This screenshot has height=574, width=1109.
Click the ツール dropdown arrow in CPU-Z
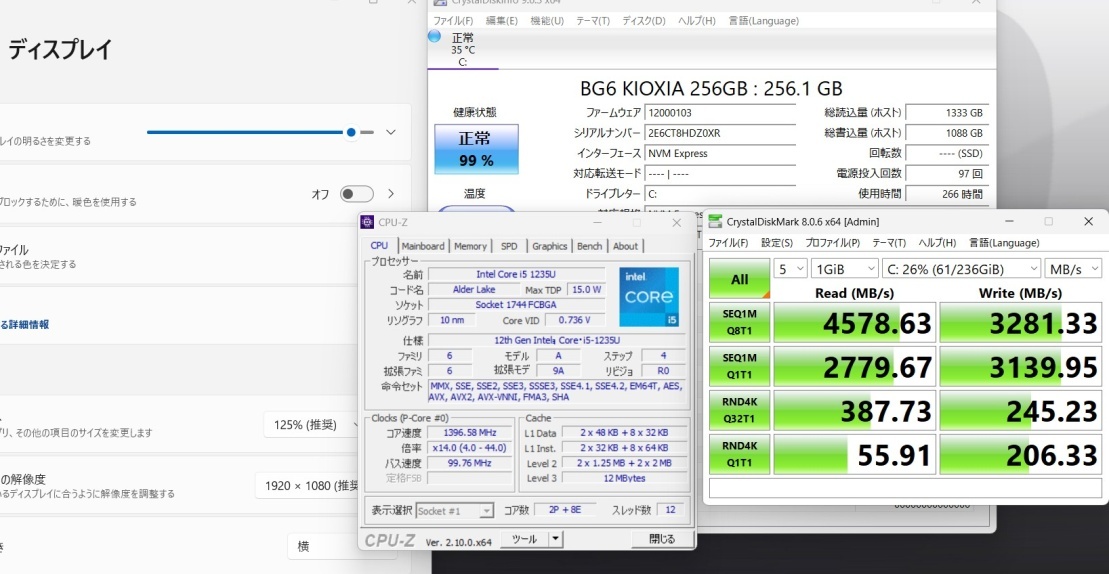tap(556, 539)
